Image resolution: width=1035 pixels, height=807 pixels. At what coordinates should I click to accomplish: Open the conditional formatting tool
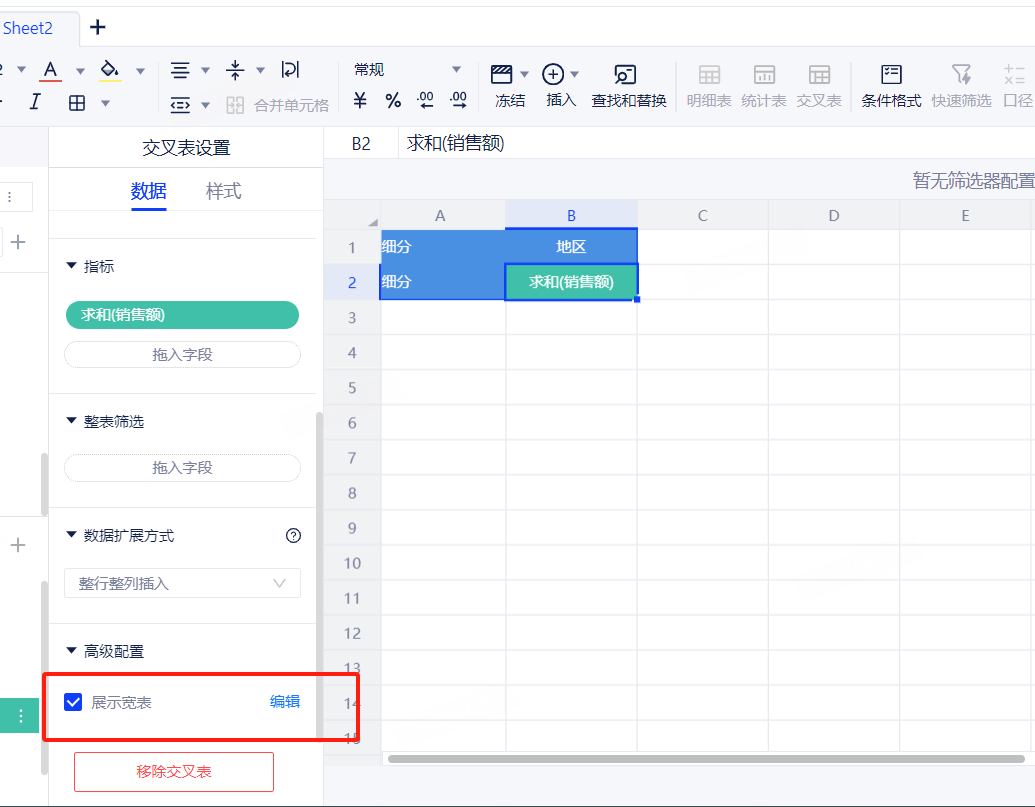tap(890, 86)
